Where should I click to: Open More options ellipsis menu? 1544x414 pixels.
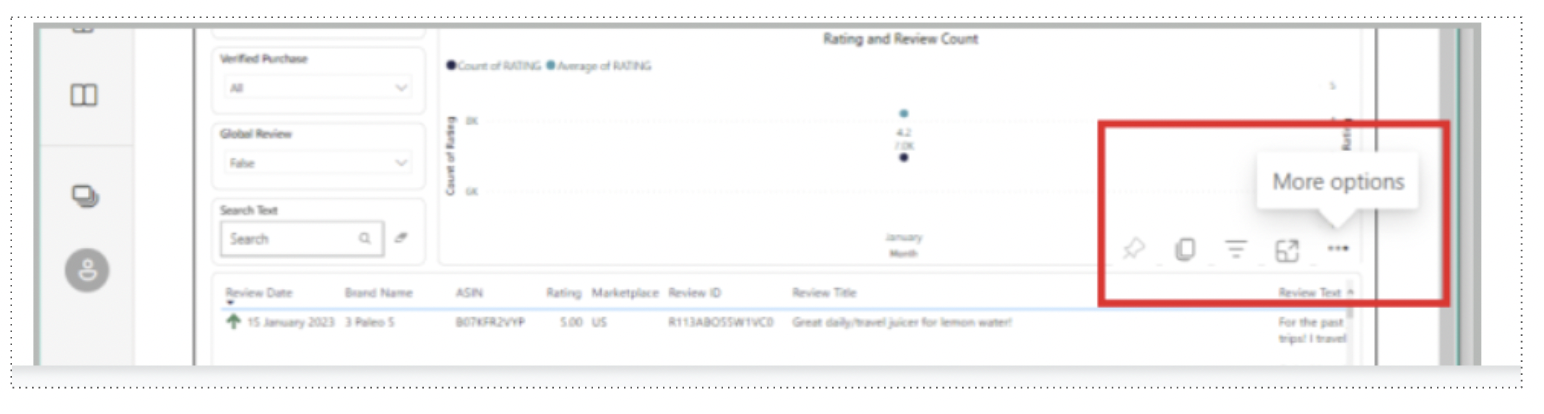1338,249
